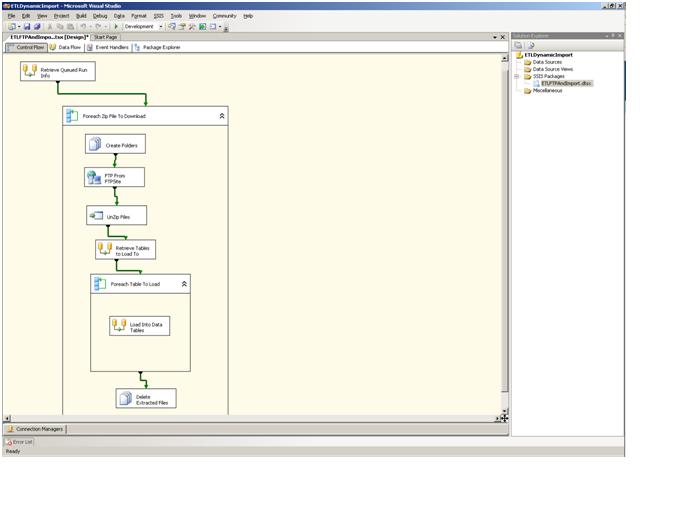Collapse the SSIS Packages tree node
This screenshot has height=525, width=700.
coord(517,76)
